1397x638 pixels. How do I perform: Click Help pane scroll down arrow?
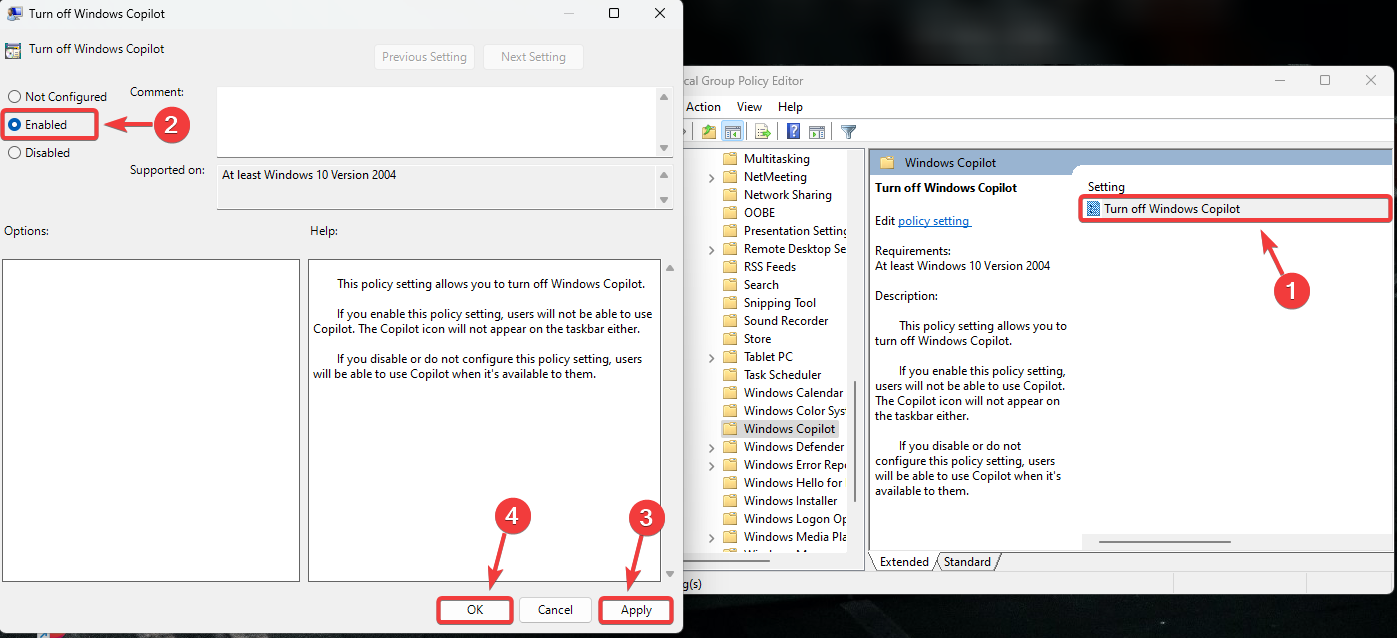[x=669, y=574]
